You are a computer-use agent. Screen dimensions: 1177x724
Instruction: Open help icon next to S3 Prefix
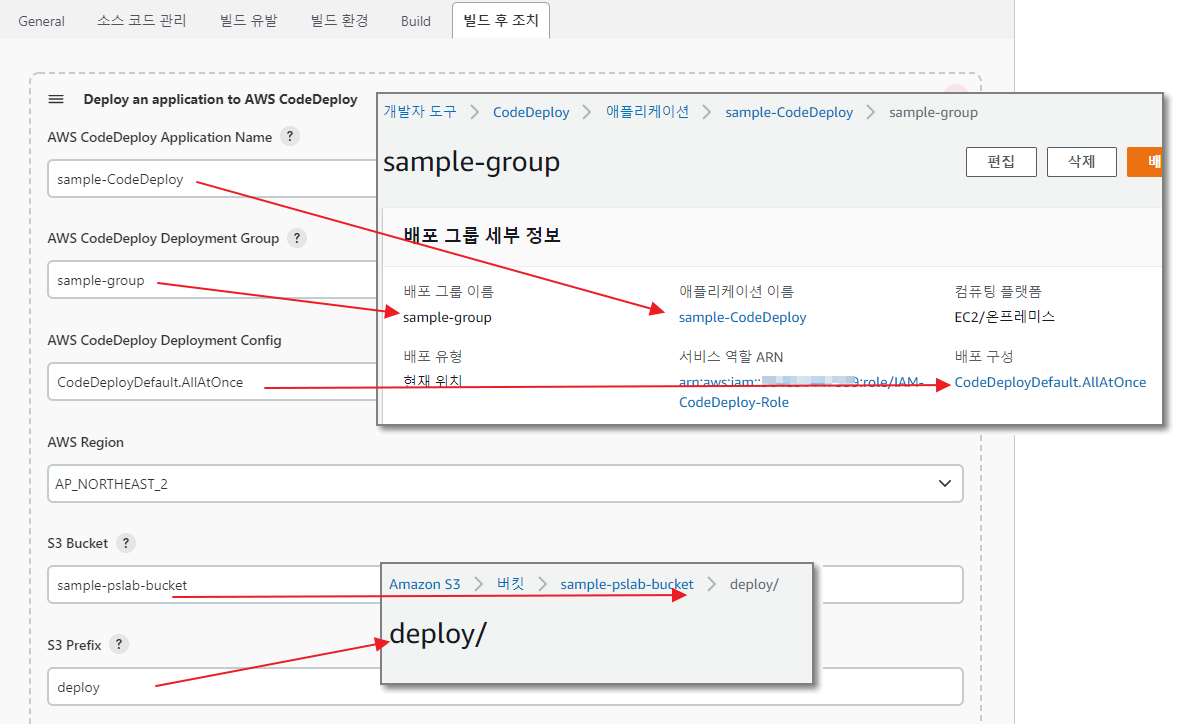tap(119, 644)
